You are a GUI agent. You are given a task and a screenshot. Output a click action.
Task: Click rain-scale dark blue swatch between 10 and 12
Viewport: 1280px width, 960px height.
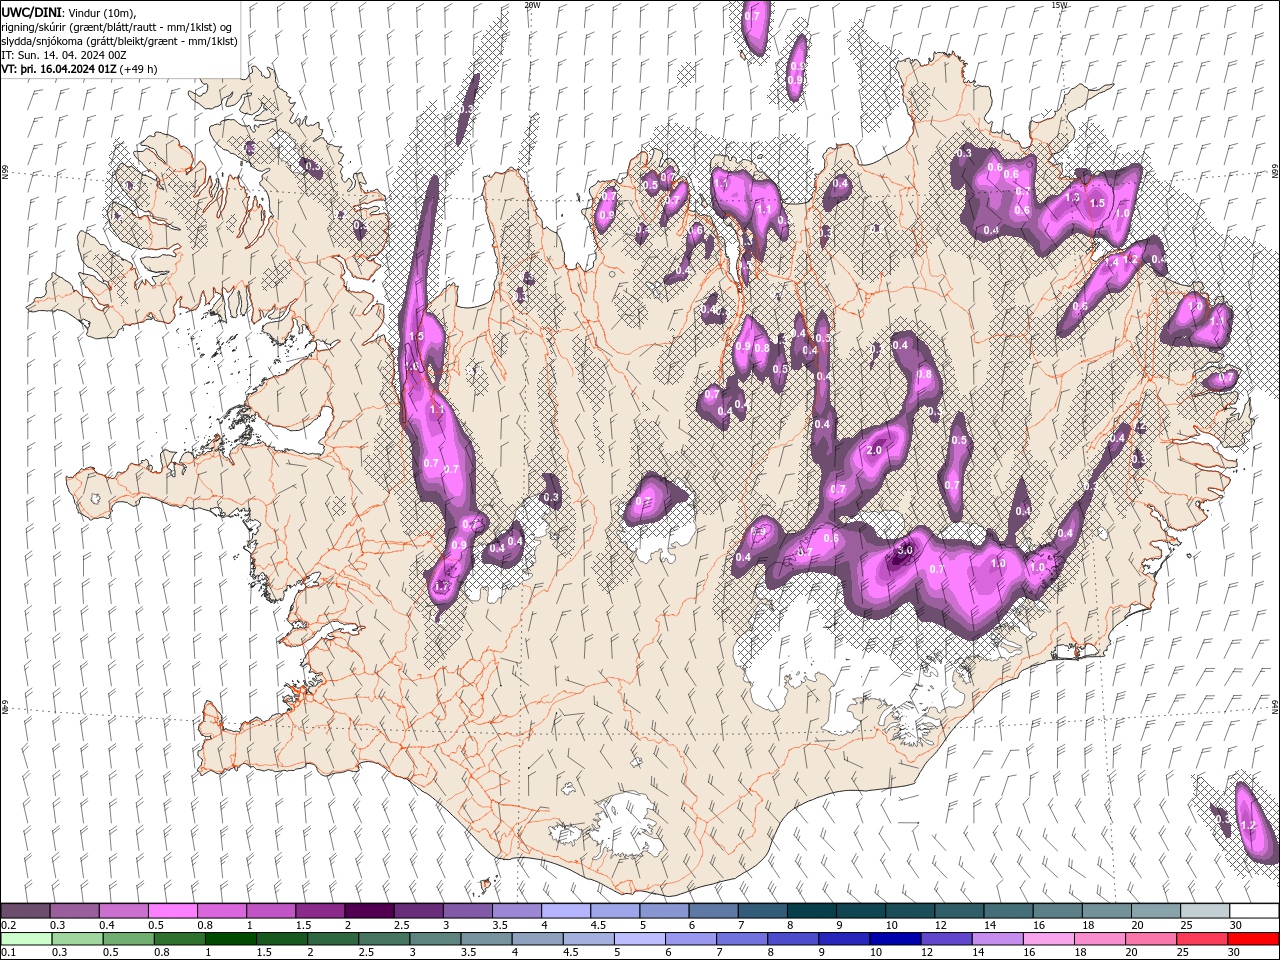coord(893,939)
